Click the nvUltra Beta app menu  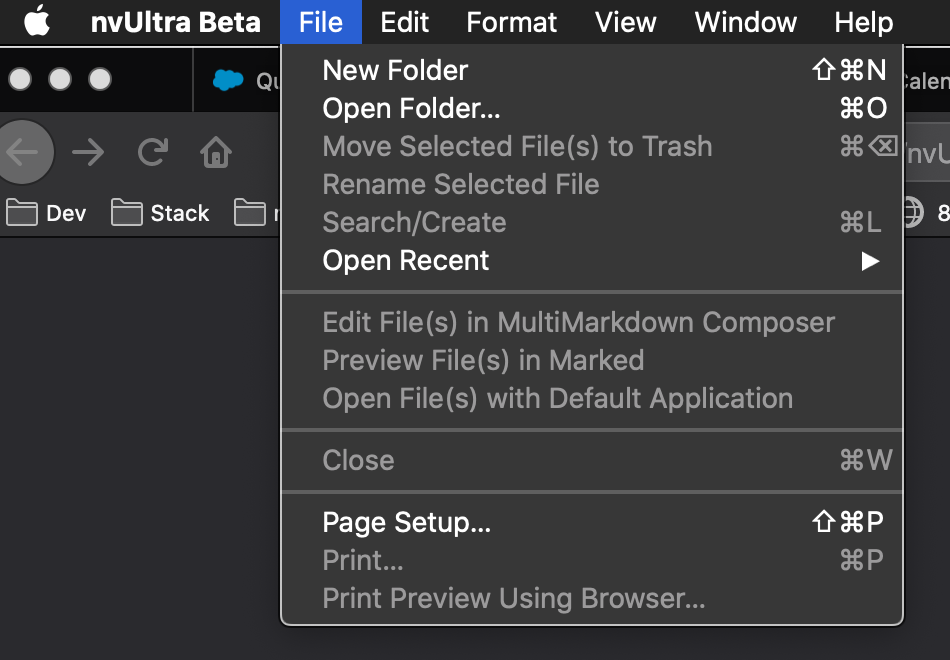175,22
